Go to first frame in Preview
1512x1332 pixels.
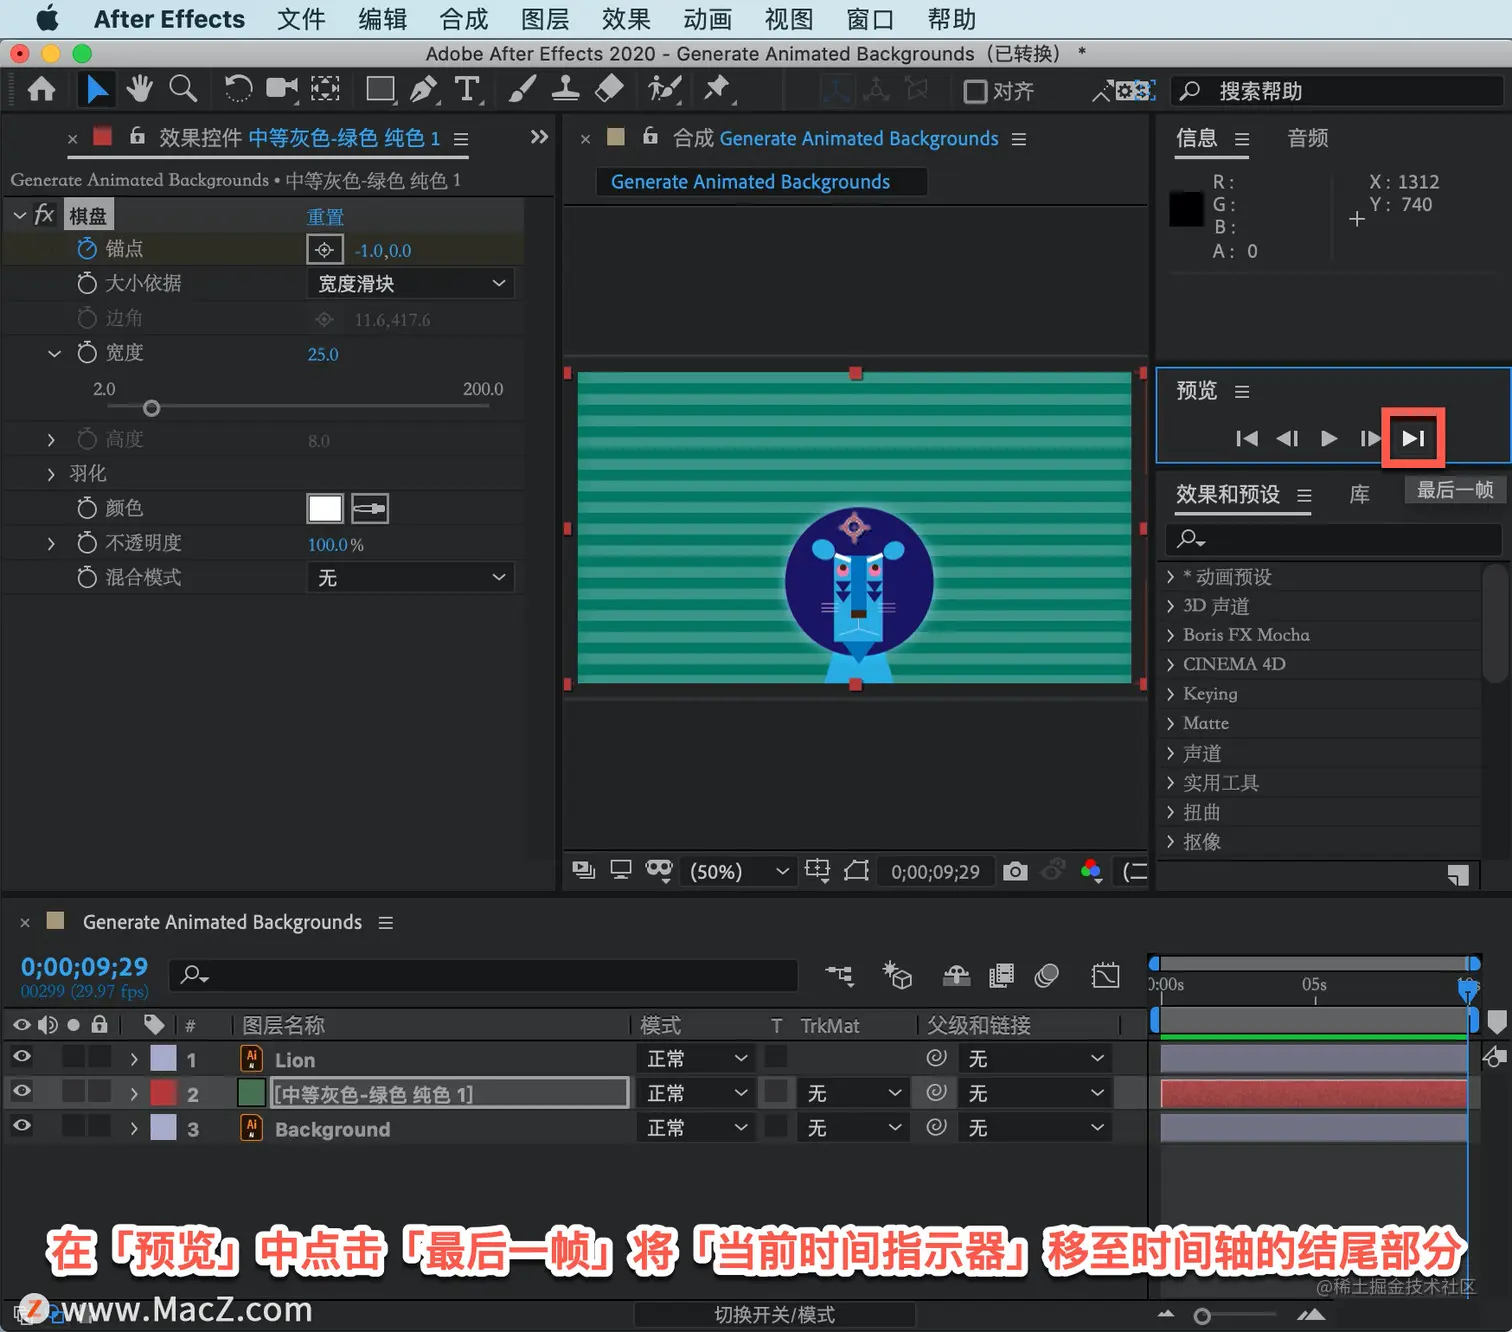[x=1246, y=438]
